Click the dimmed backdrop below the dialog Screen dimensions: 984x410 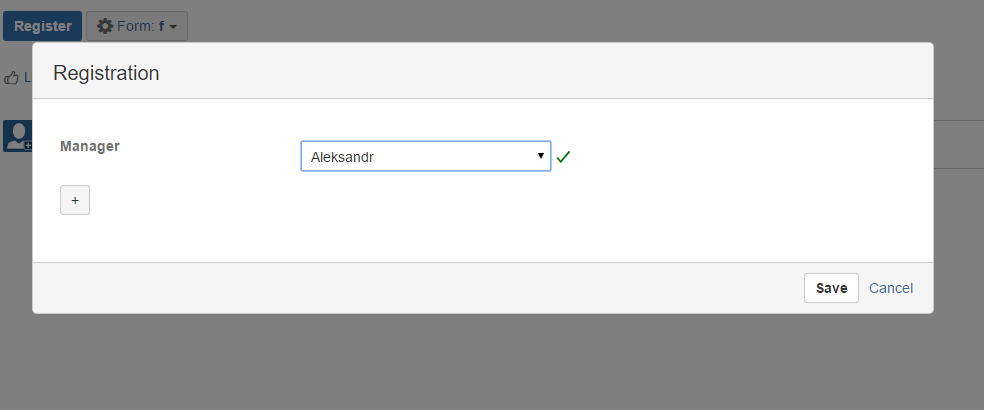pos(490,365)
